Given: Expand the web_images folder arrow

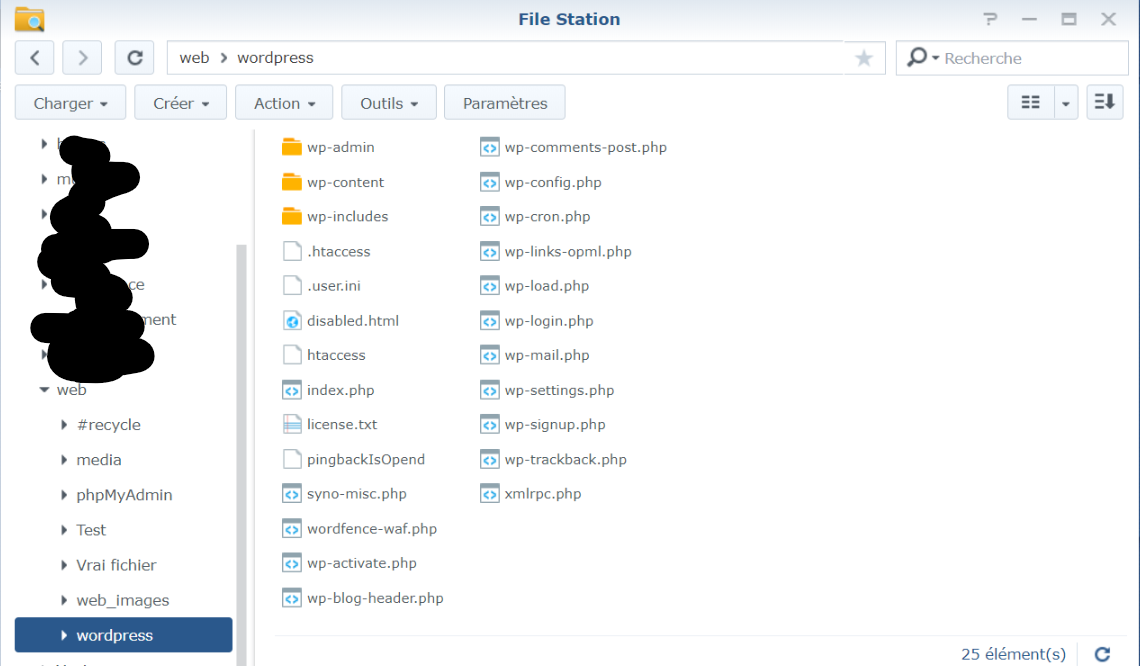Looking at the screenshot, I should point(64,600).
